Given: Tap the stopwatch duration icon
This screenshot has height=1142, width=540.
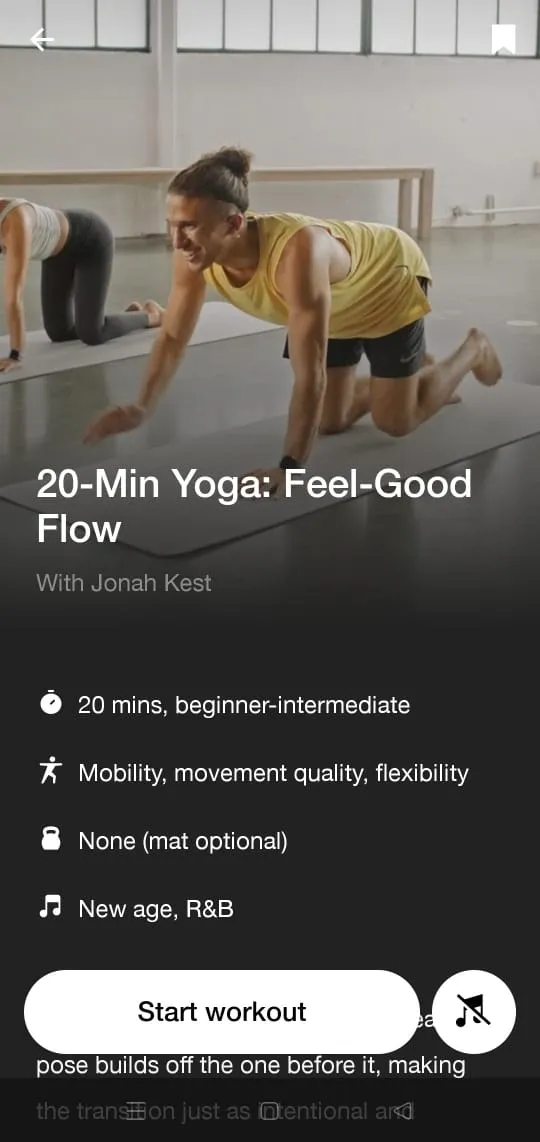Looking at the screenshot, I should pos(50,704).
